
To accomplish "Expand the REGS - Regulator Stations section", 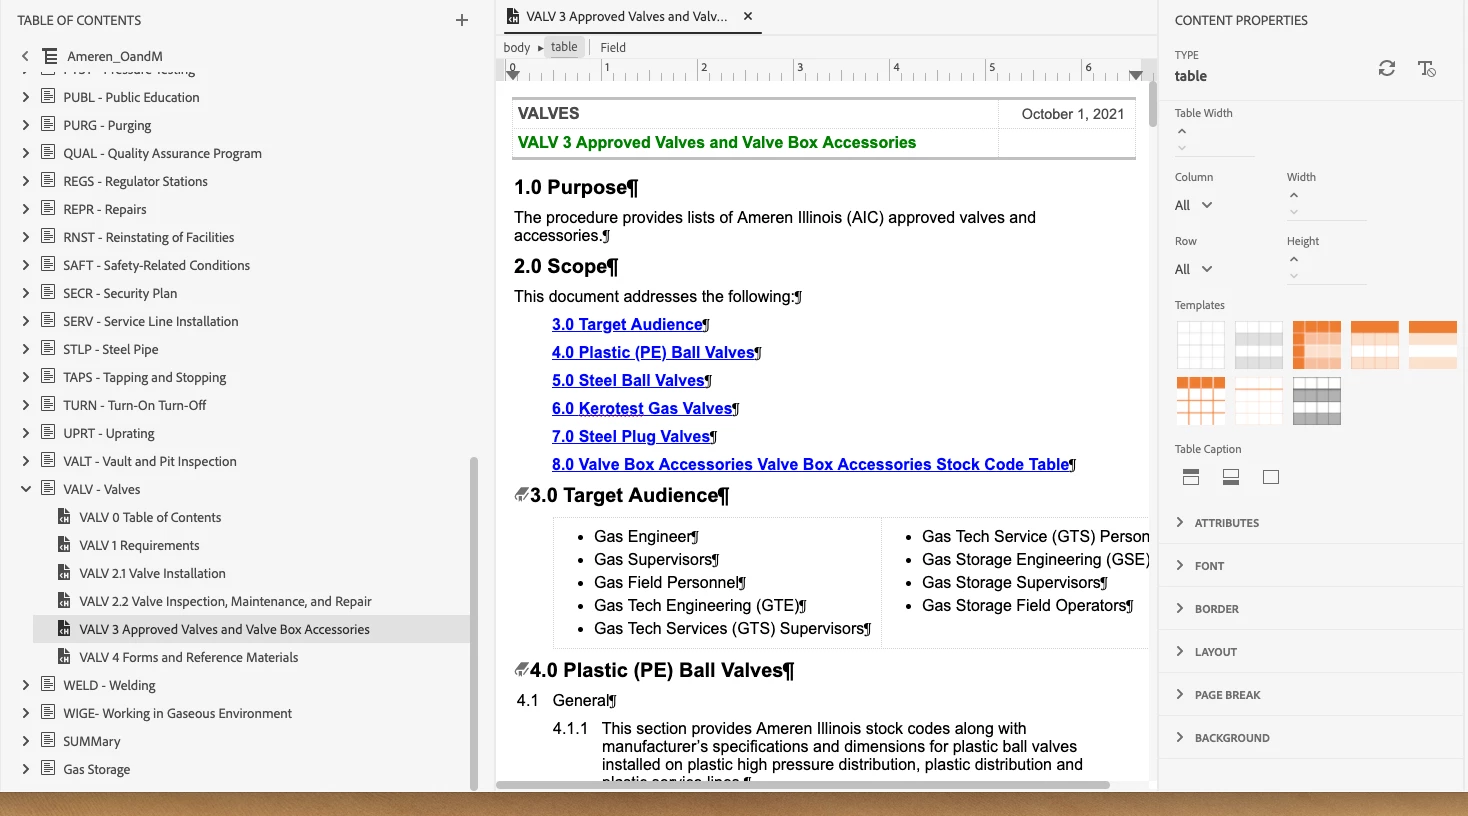I will click(25, 181).
